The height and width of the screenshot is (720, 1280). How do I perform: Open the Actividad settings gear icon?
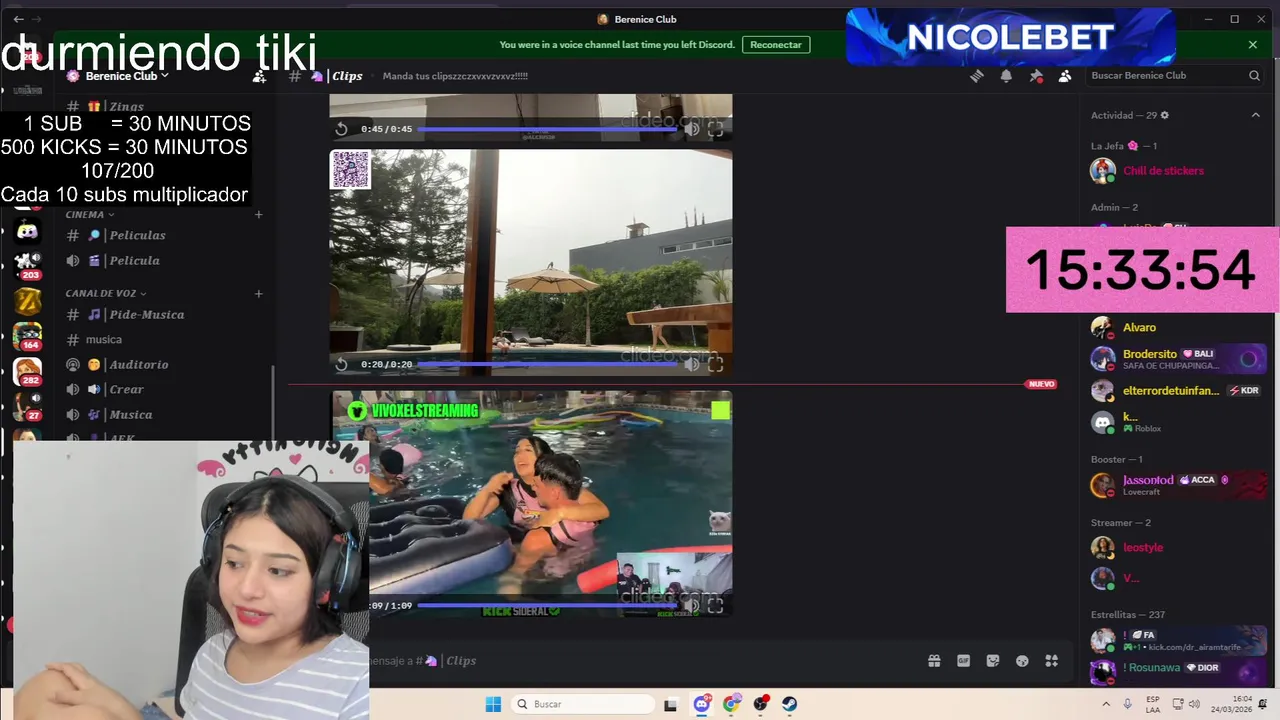(1164, 115)
